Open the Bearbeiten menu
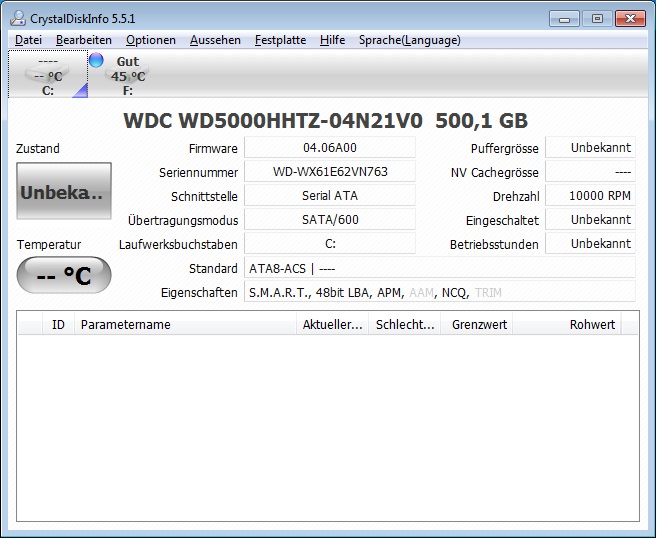 84,40
